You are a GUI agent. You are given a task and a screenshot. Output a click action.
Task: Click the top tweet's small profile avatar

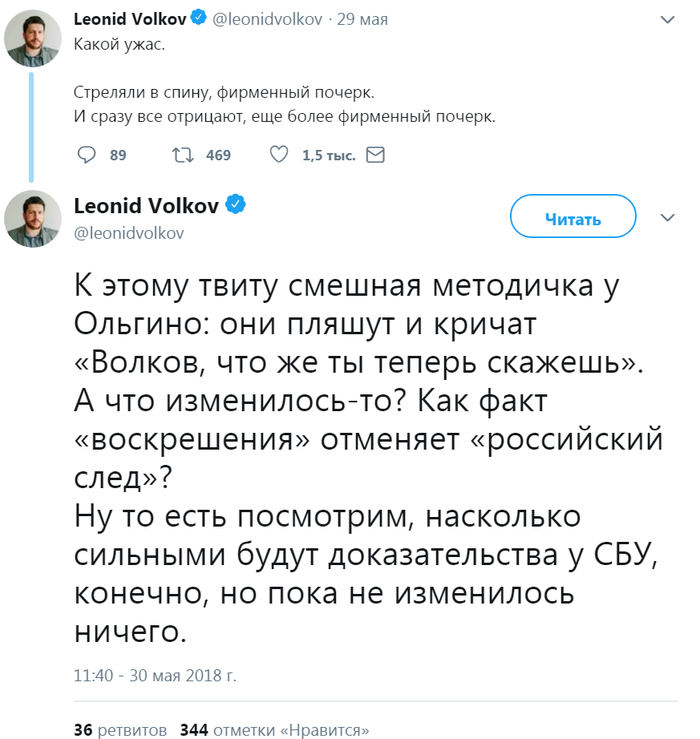(x=34, y=39)
